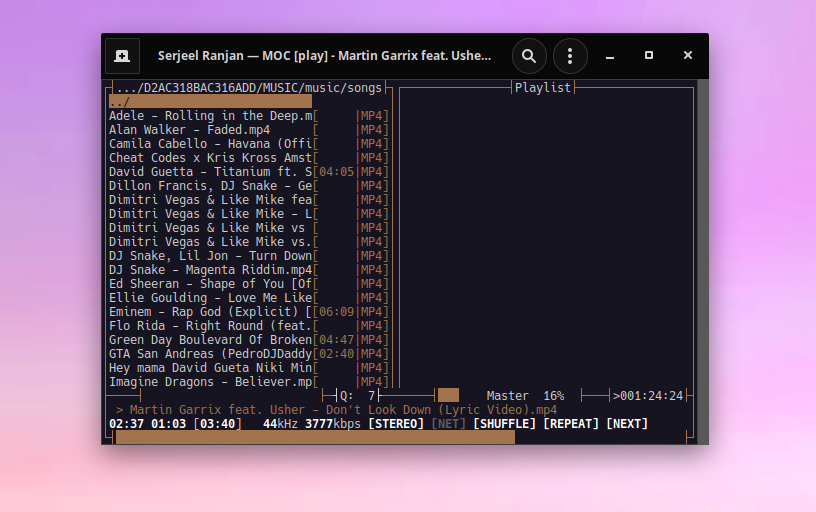Click the now playing Martin Garrix title

(x=343, y=409)
